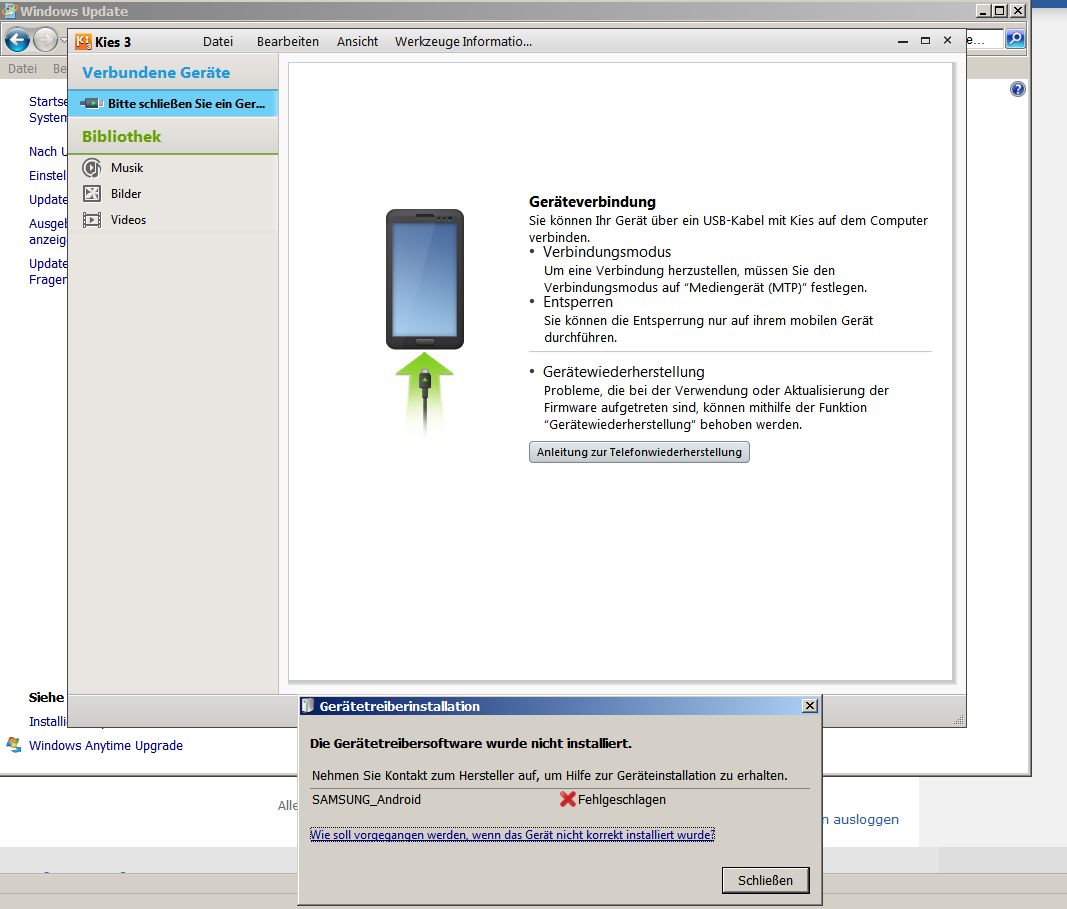Click the Schließen button
The height and width of the screenshot is (909, 1067).
point(766,880)
